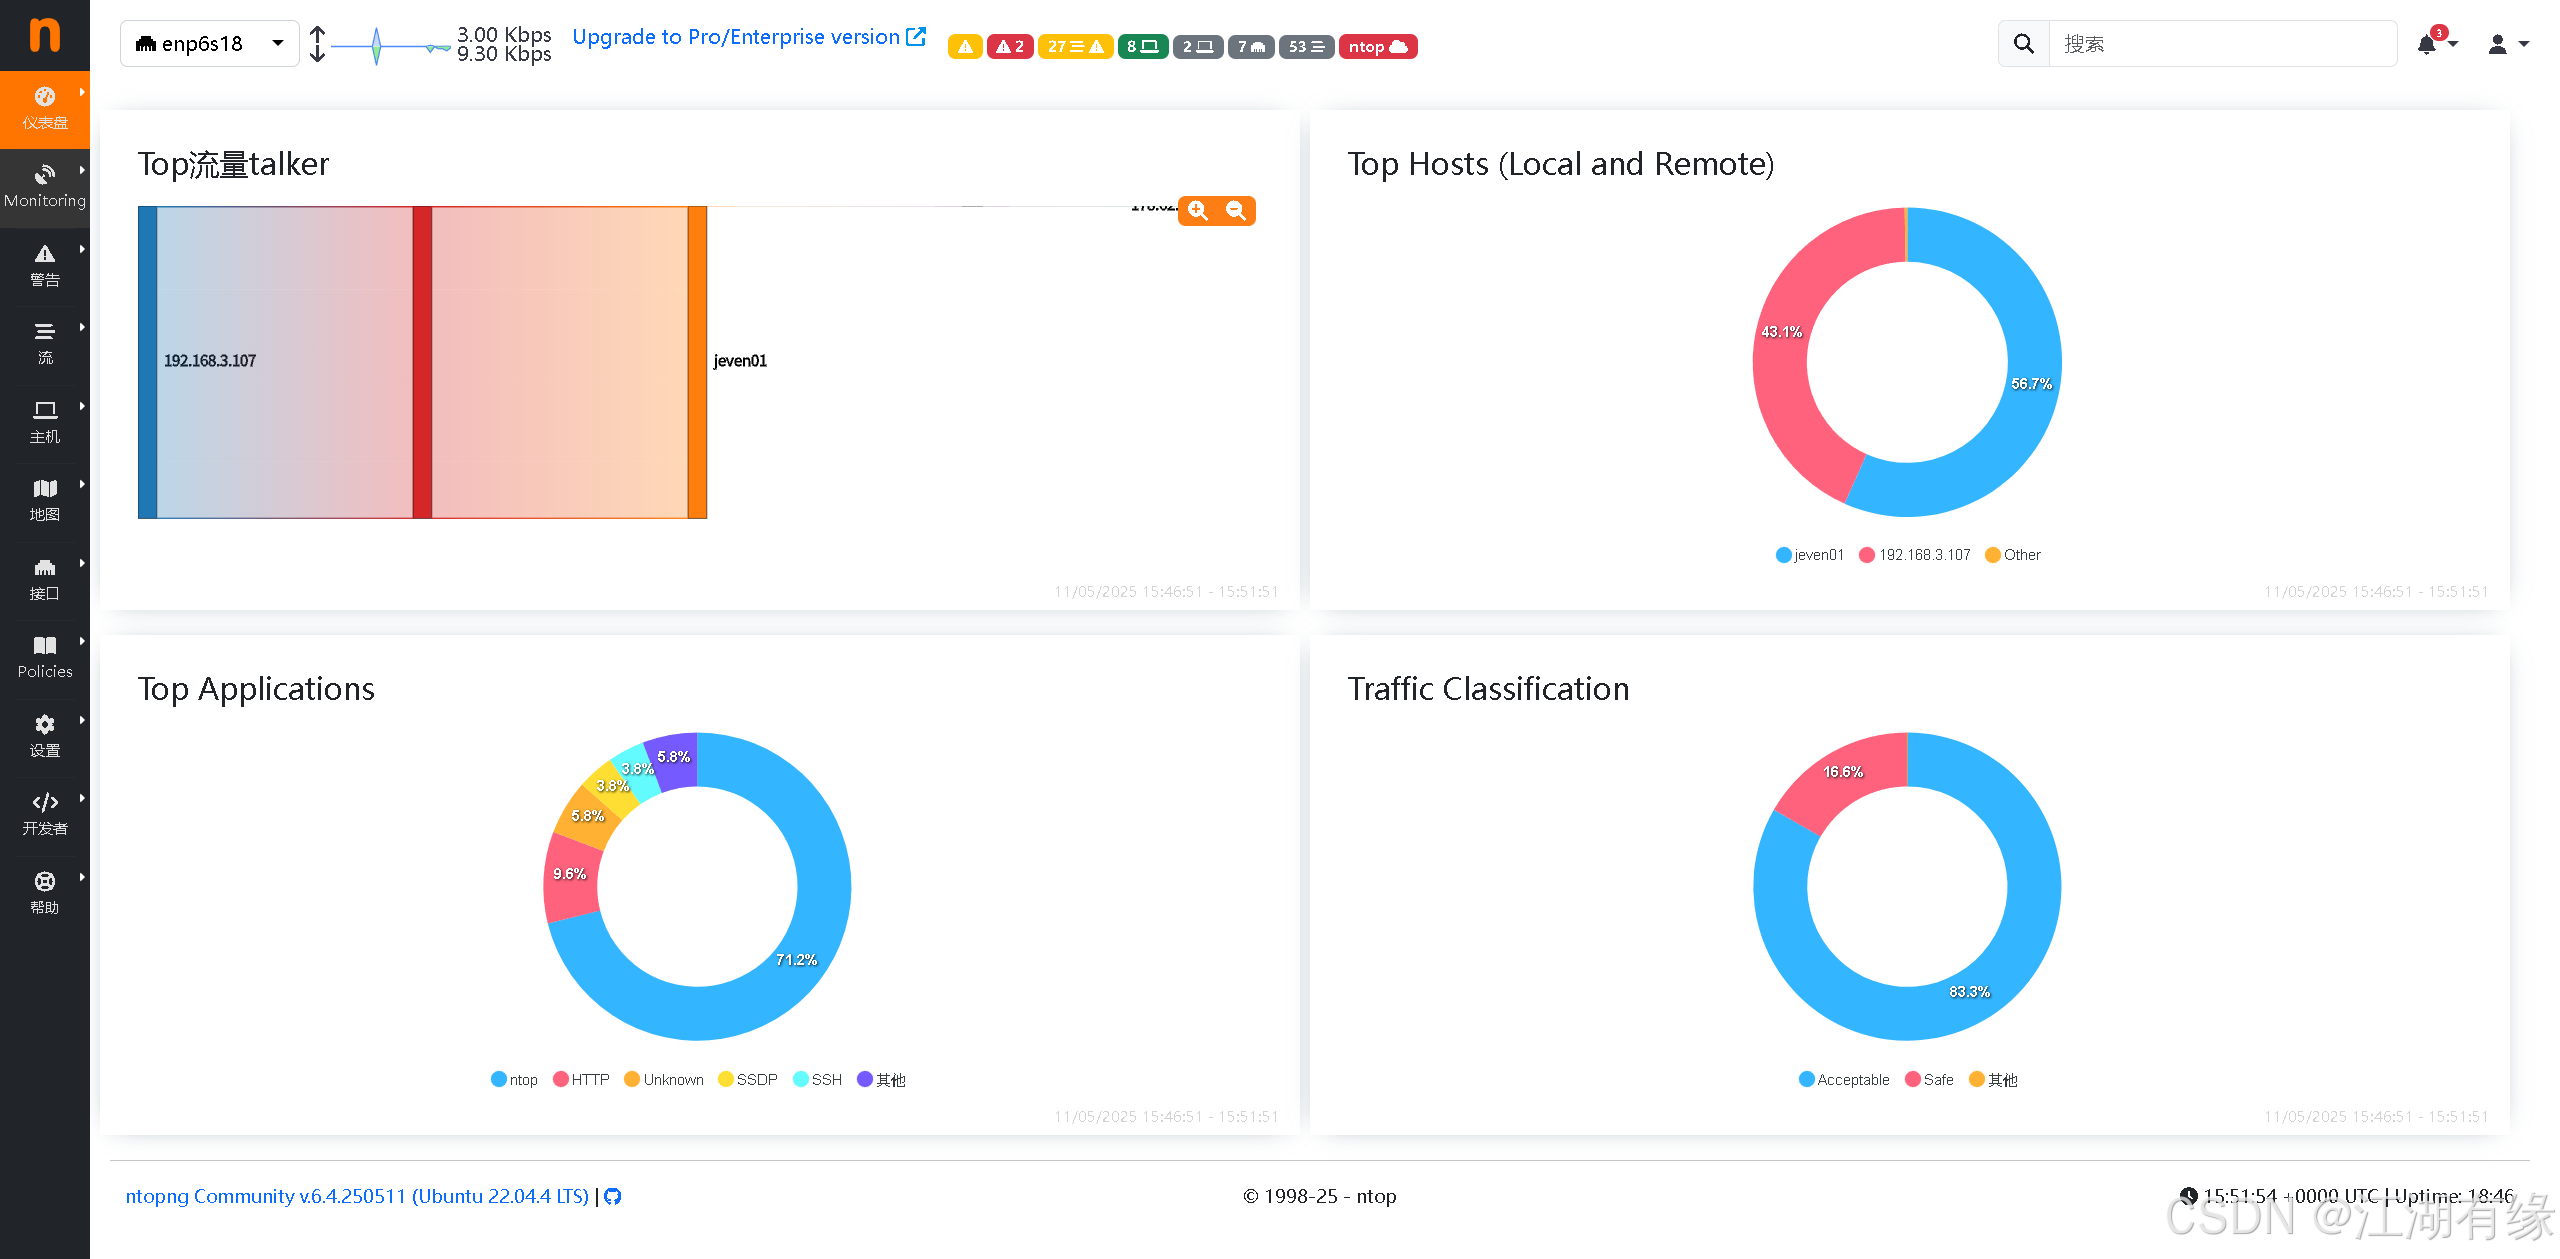The width and height of the screenshot is (2560, 1259).
Task: Click the 53 flows badge
Action: (1305, 46)
